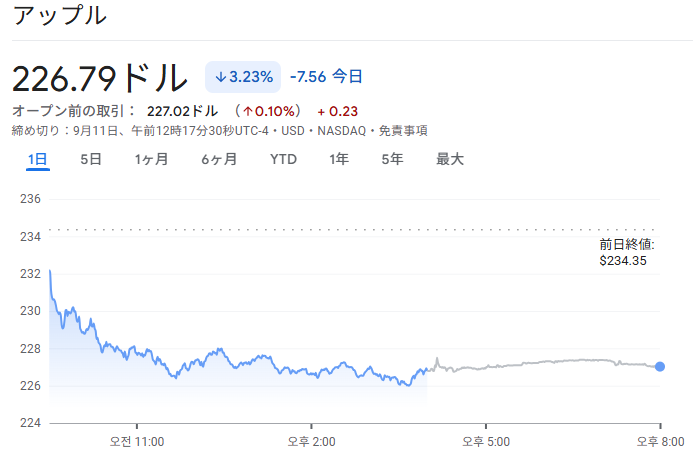
Task: Click the red up-arrow 0.10% indicator
Action: [268, 111]
